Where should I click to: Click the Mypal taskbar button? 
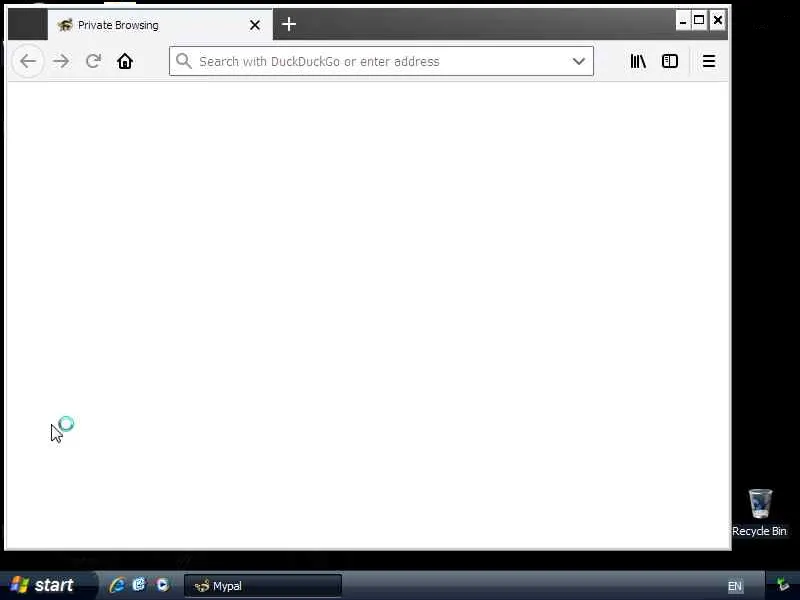[263, 586]
